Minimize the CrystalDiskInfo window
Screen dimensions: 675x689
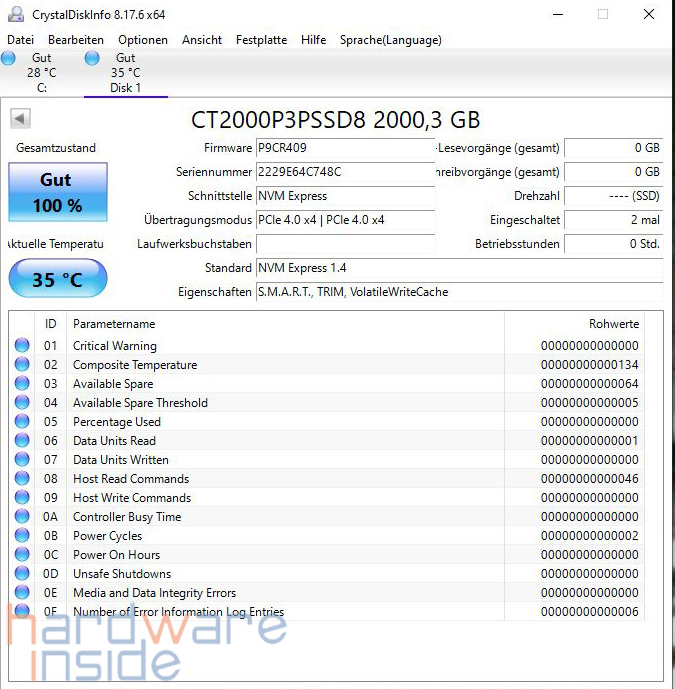558,15
